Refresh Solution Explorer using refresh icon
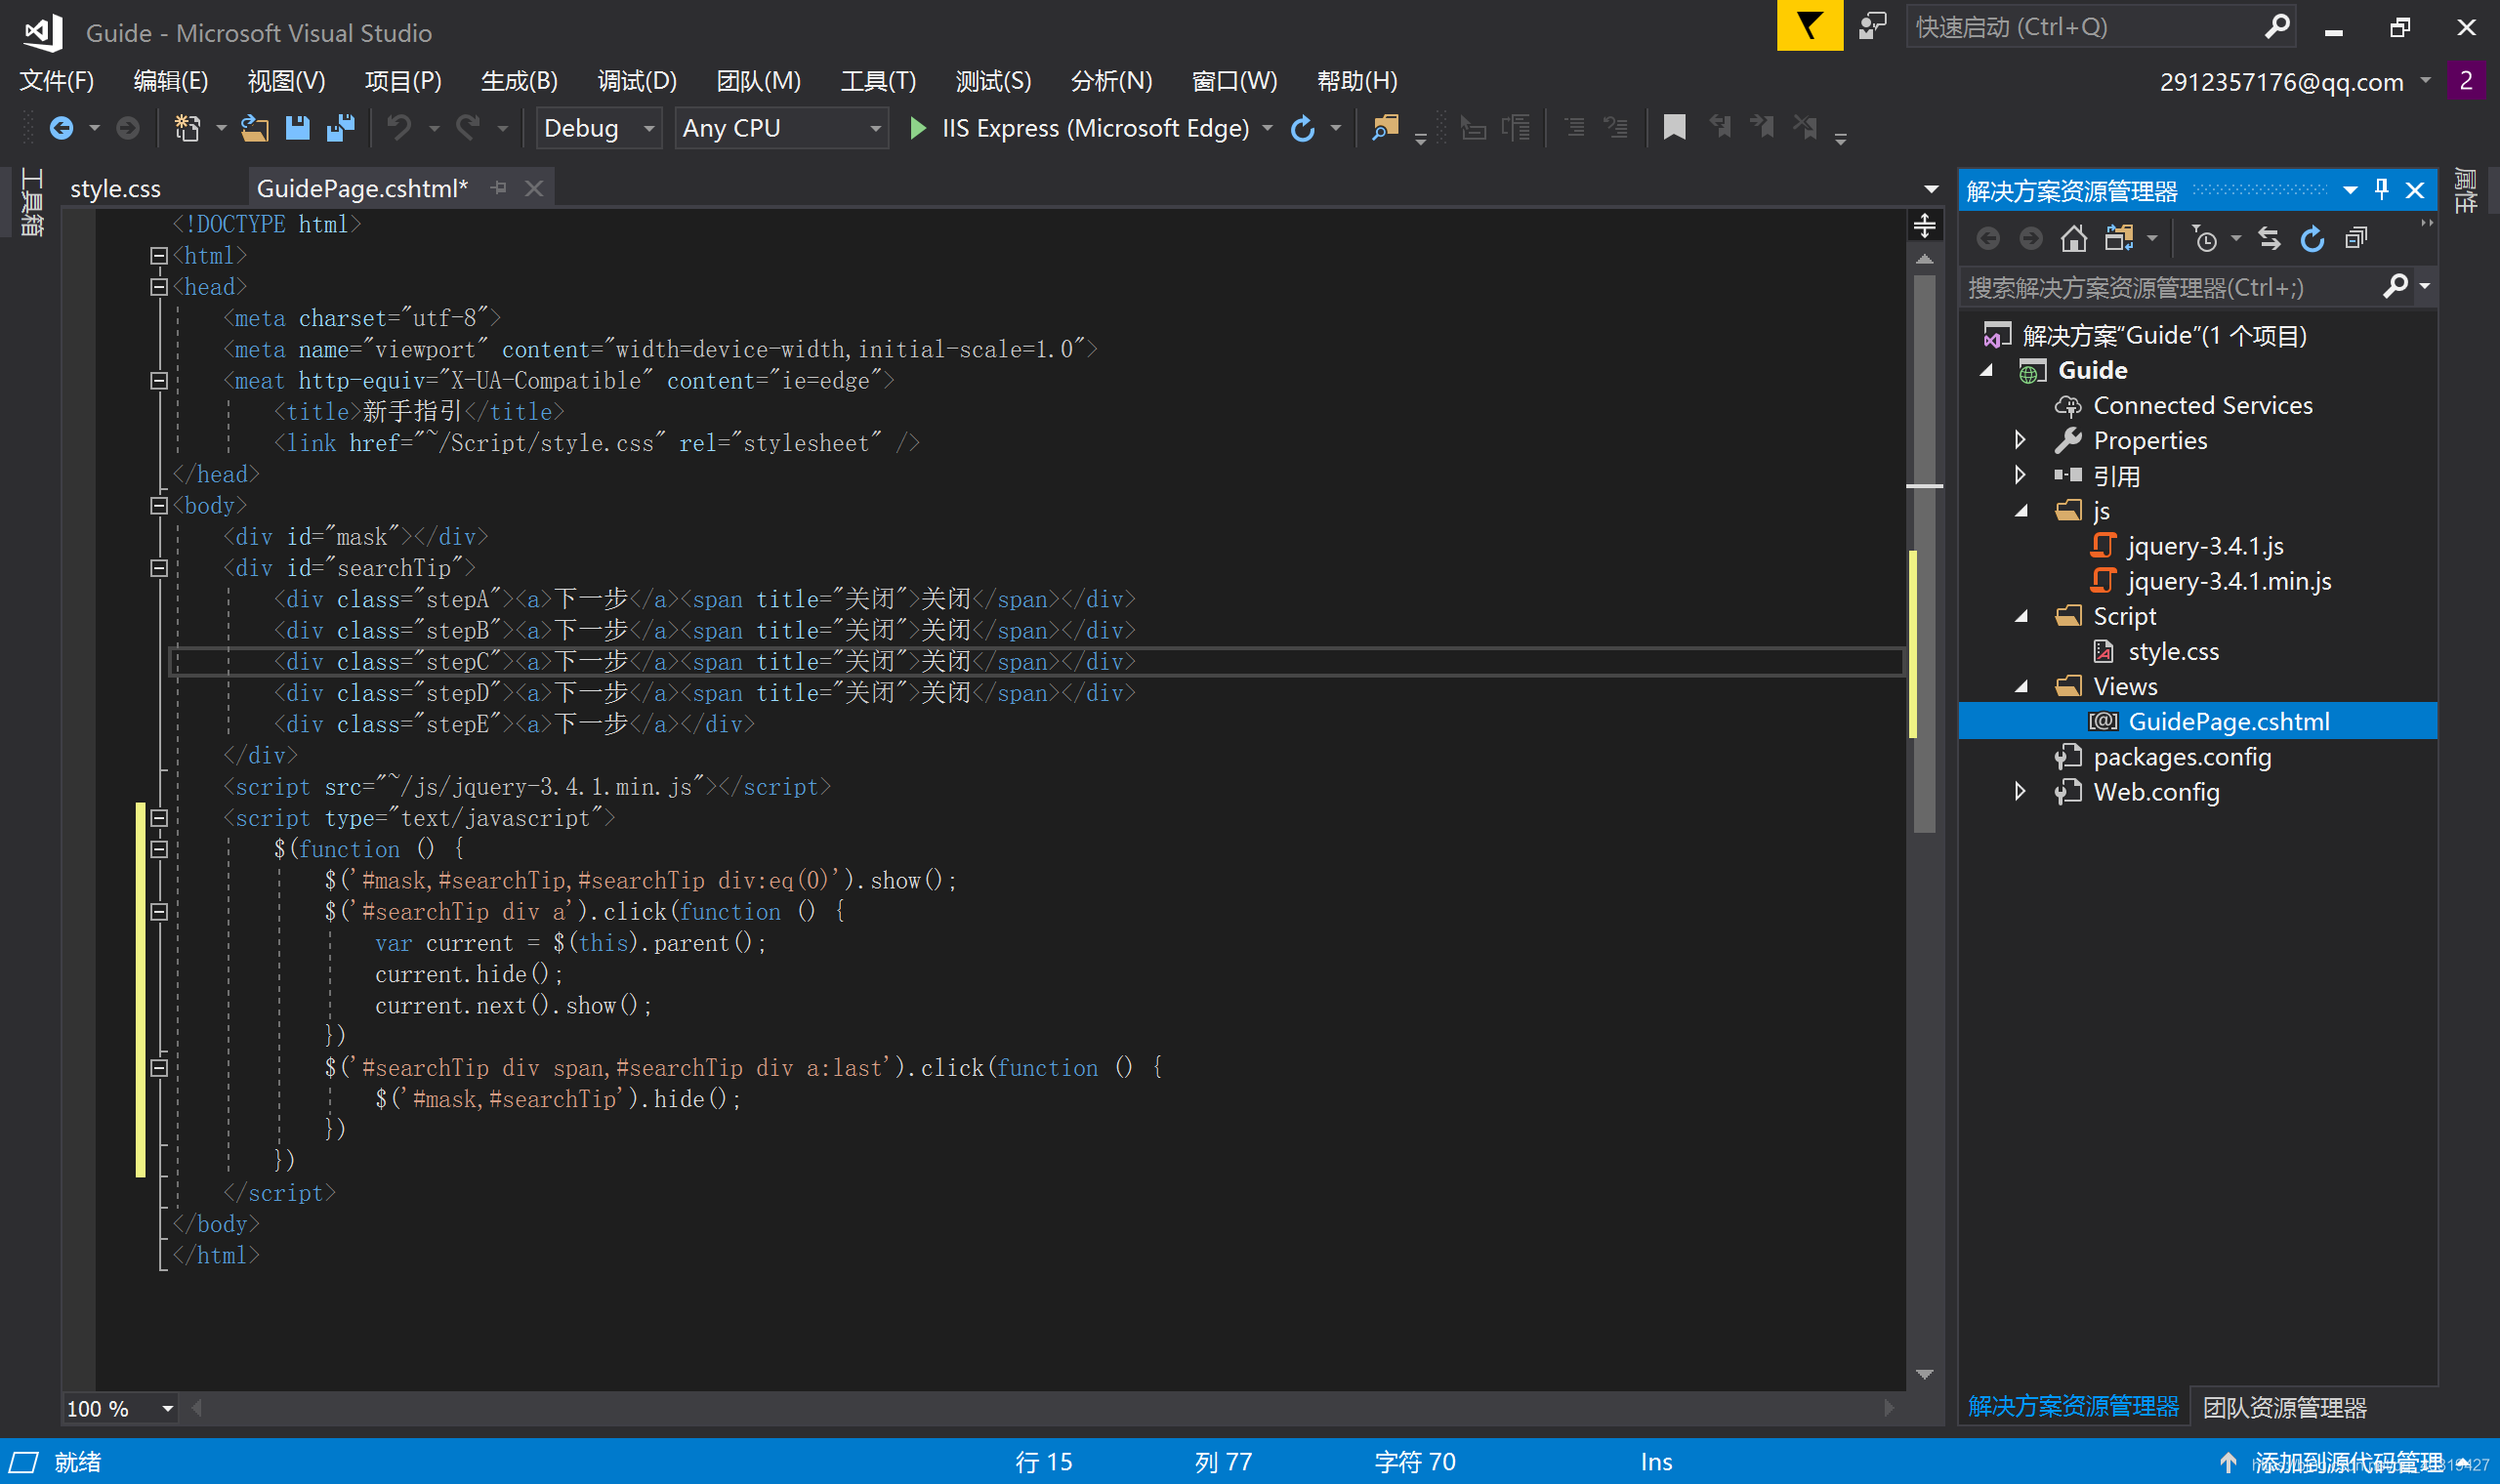This screenshot has width=2500, height=1484. pyautogui.click(x=2312, y=239)
